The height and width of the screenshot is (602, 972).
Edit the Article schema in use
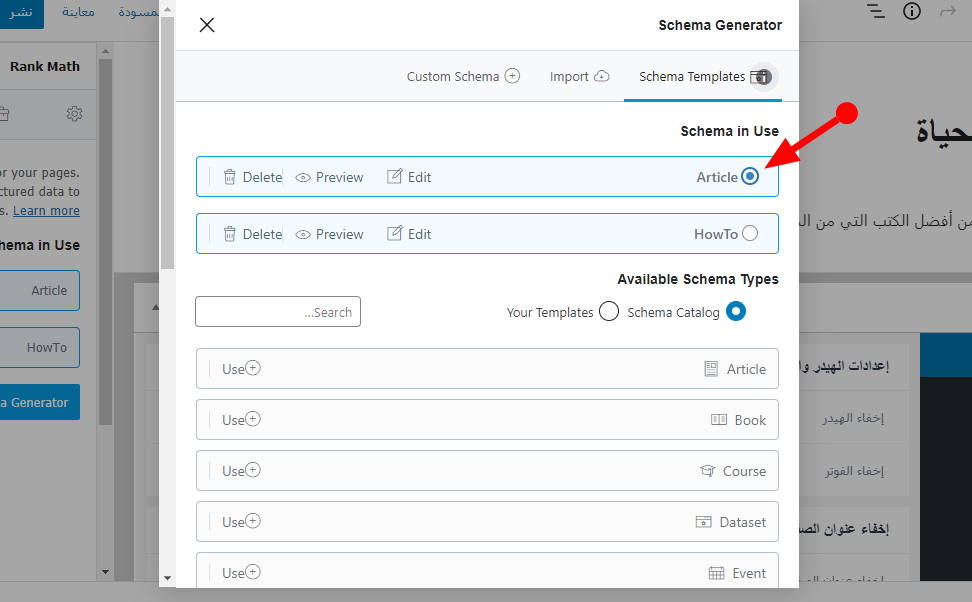pyautogui.click(x=409, y=177)
